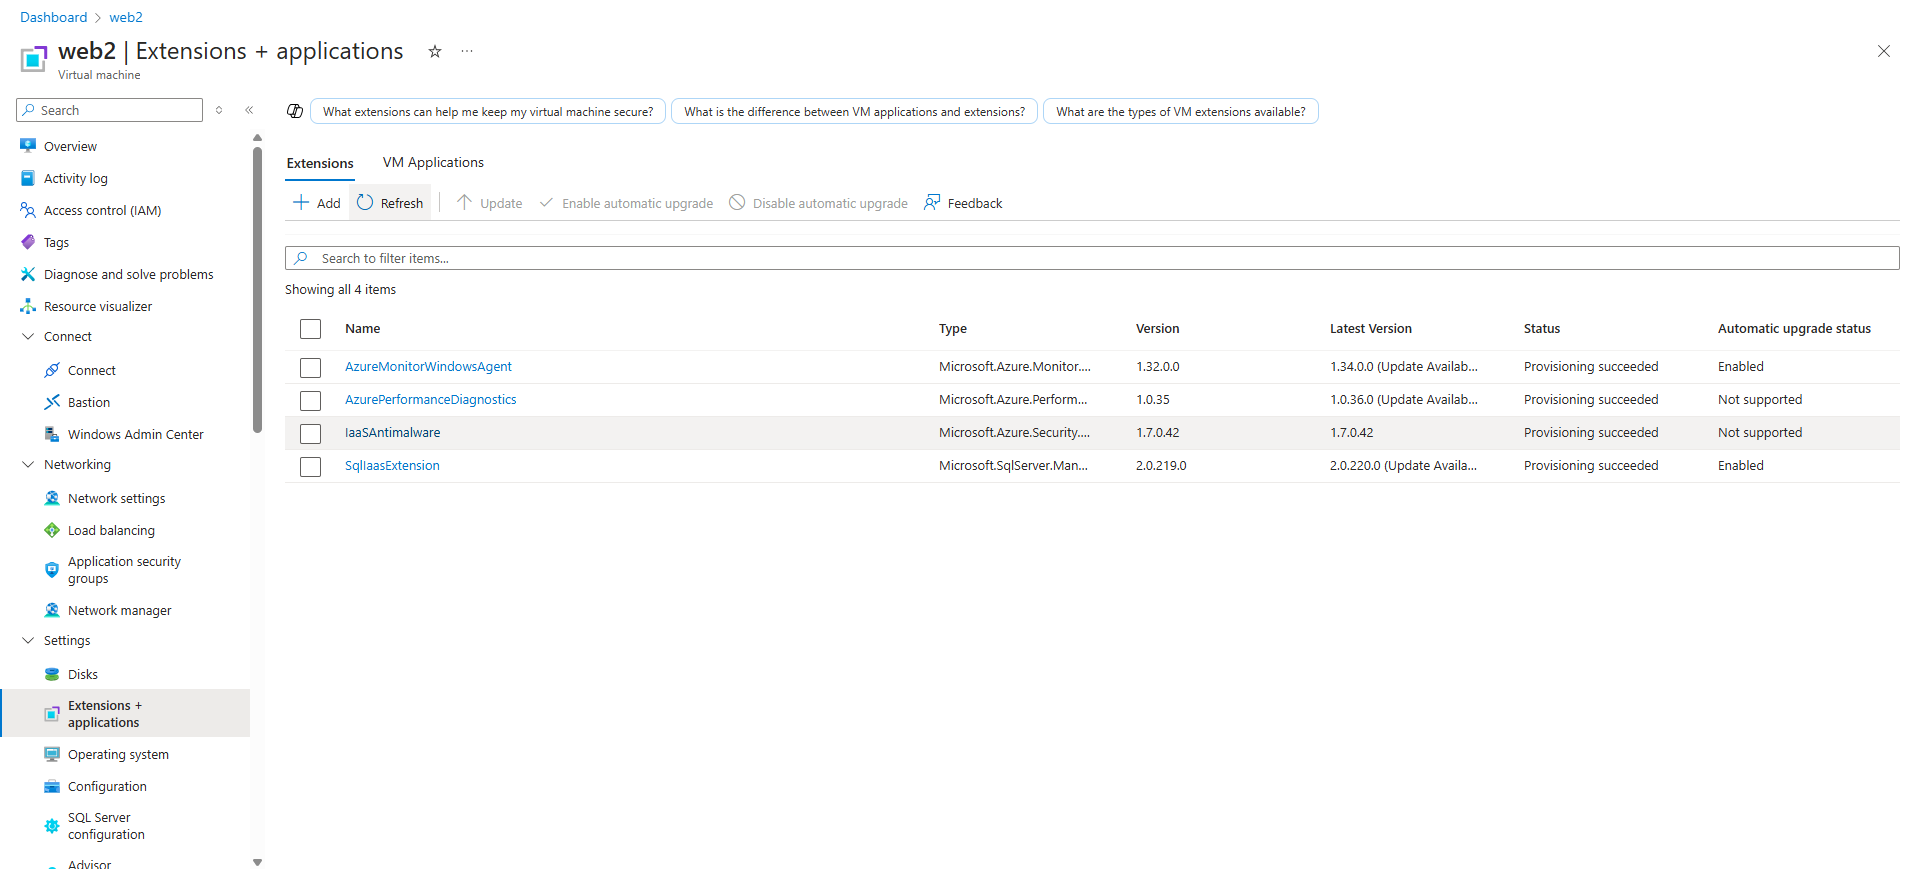Screen dimensions: 1919x869
Task: Click the Disks icon
Action: click(x=52, y=674)
